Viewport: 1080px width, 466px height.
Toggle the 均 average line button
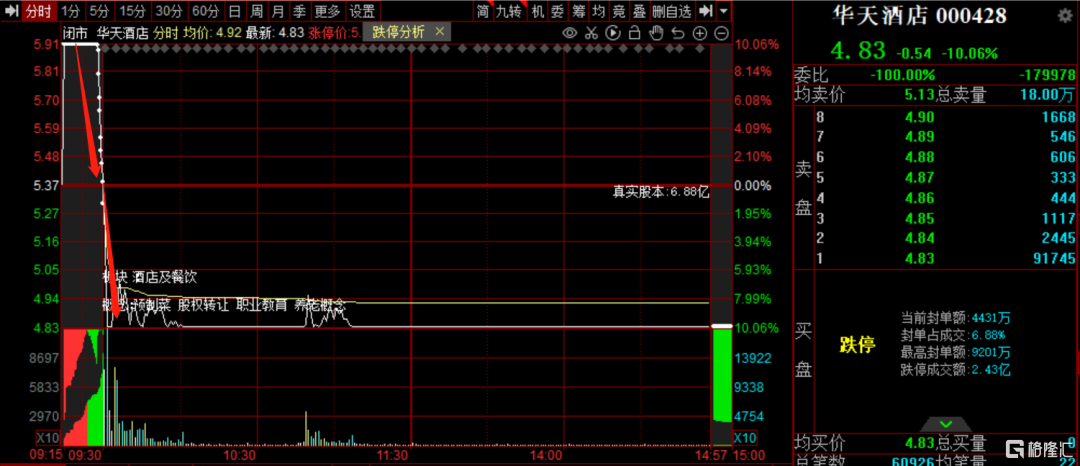coord(599,10)
